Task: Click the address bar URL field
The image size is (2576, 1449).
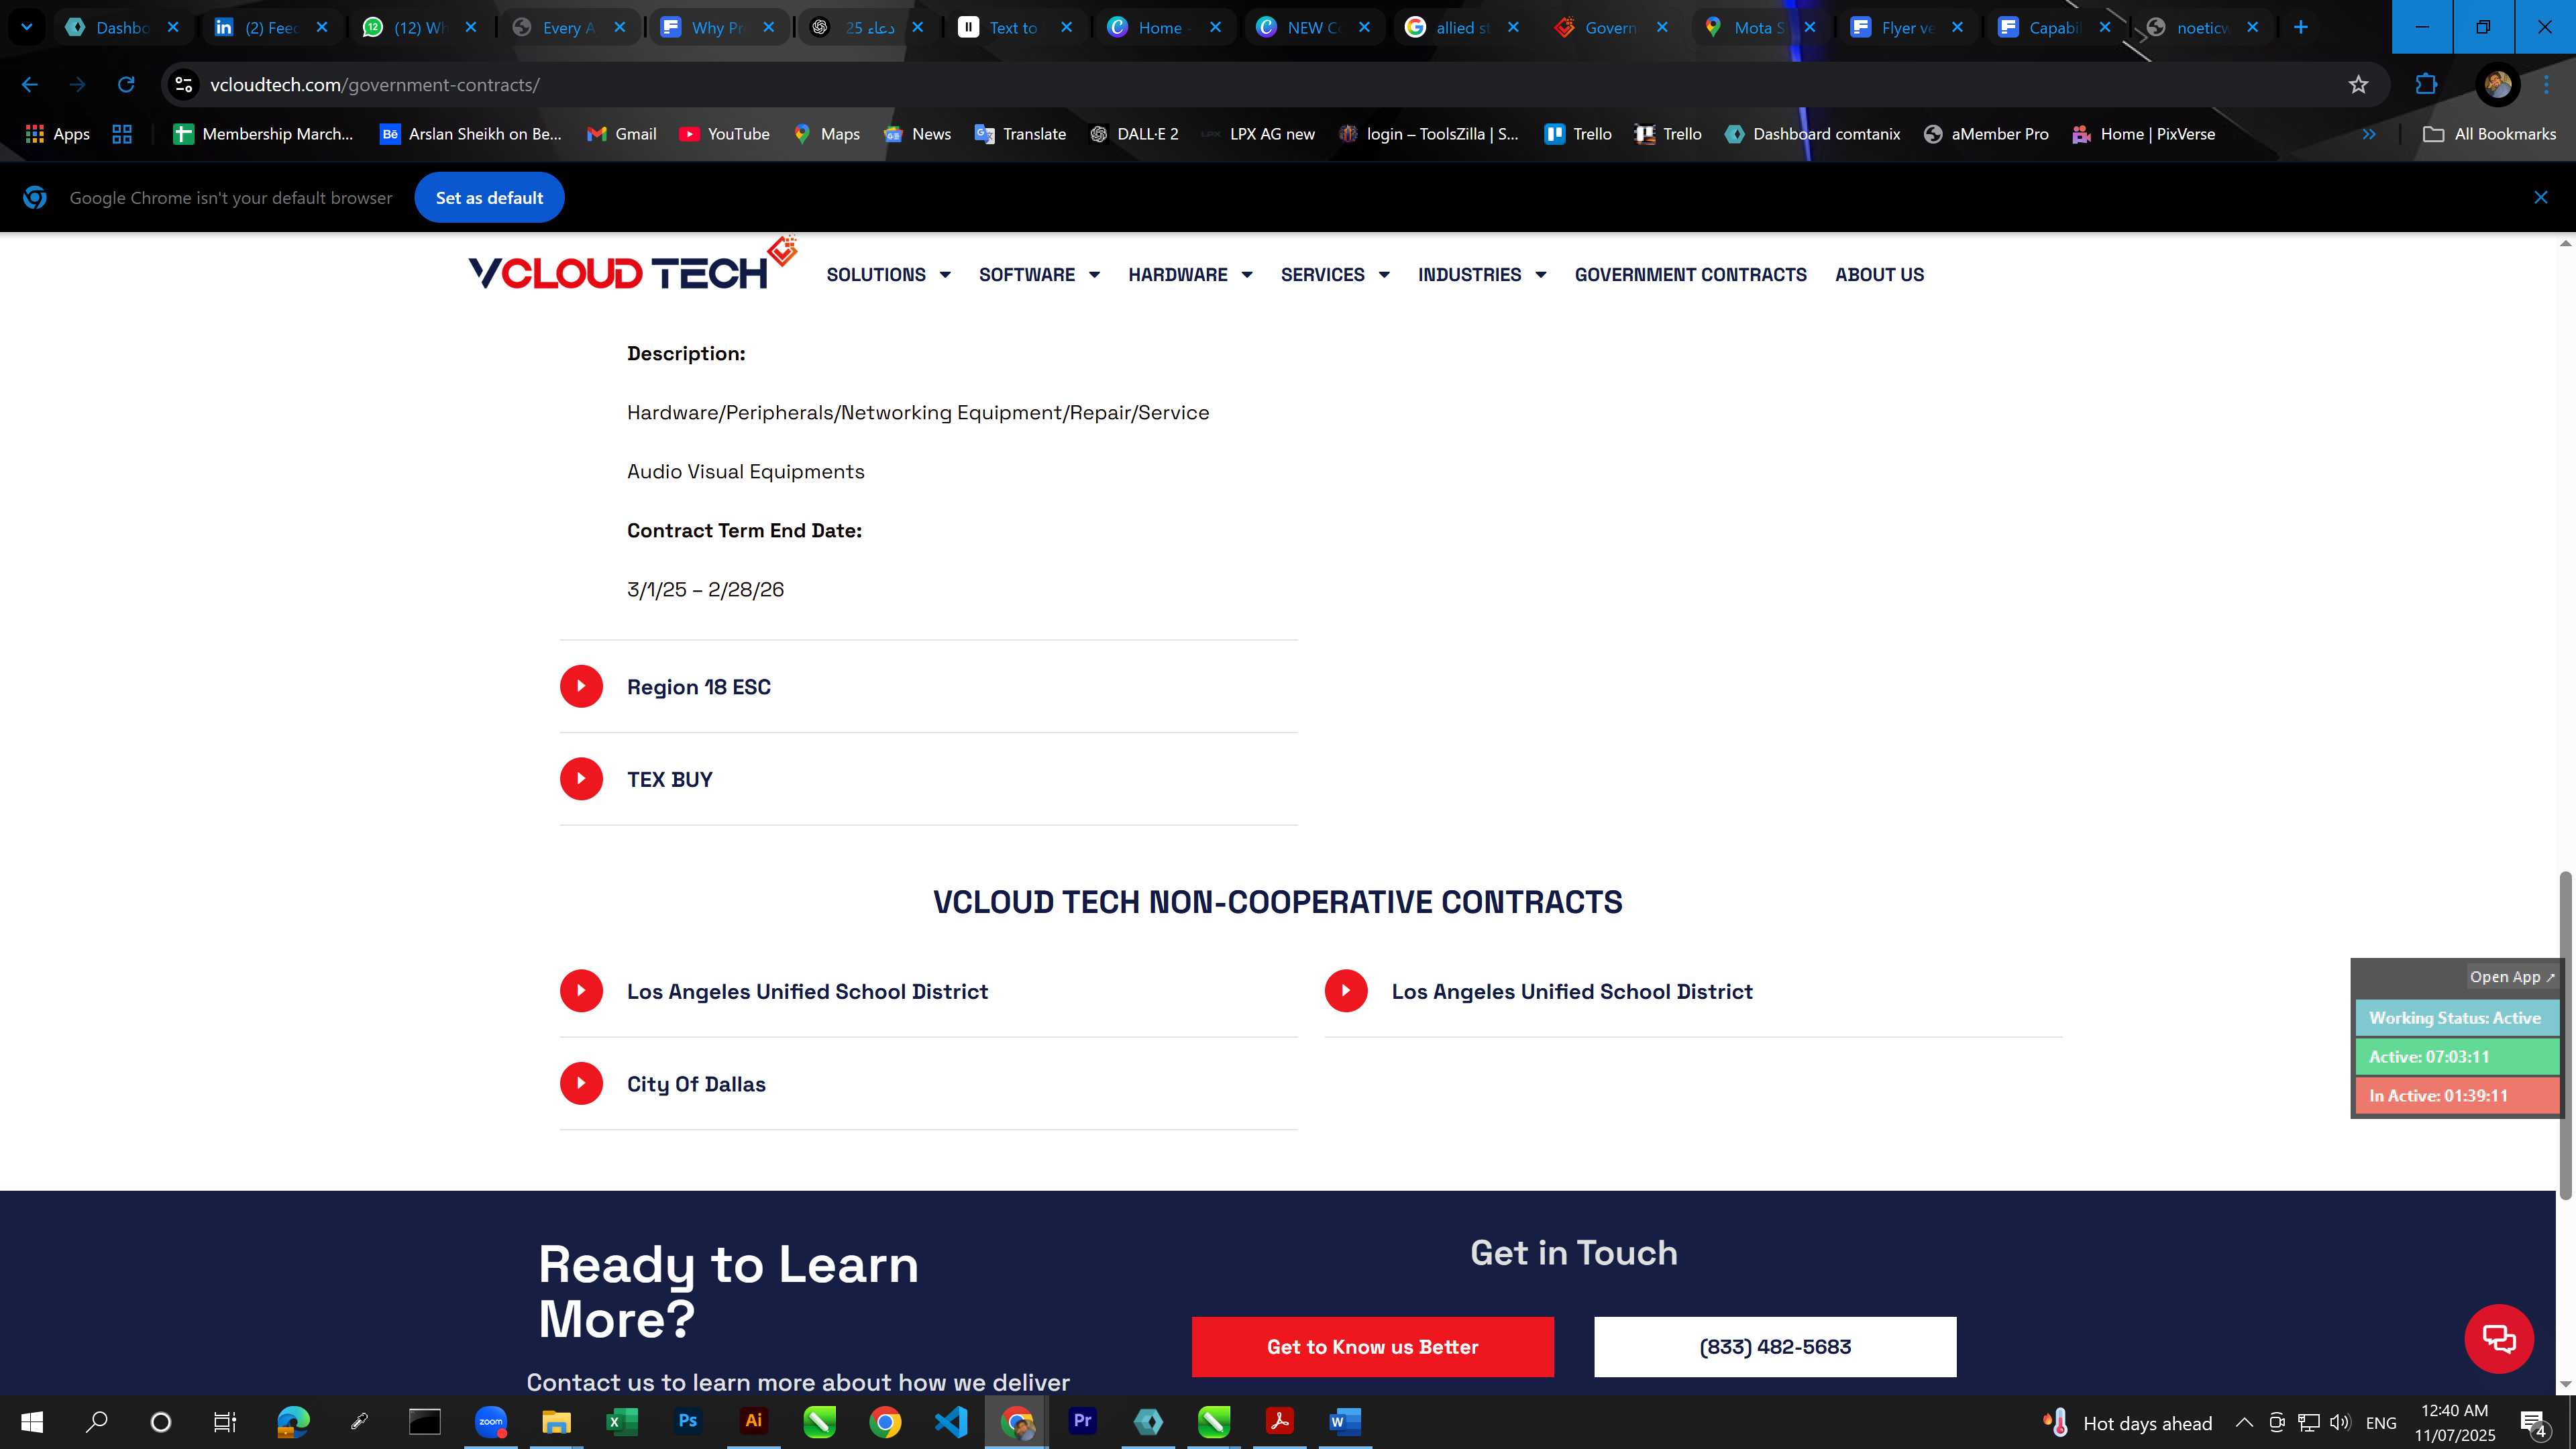Action: 1270,85
